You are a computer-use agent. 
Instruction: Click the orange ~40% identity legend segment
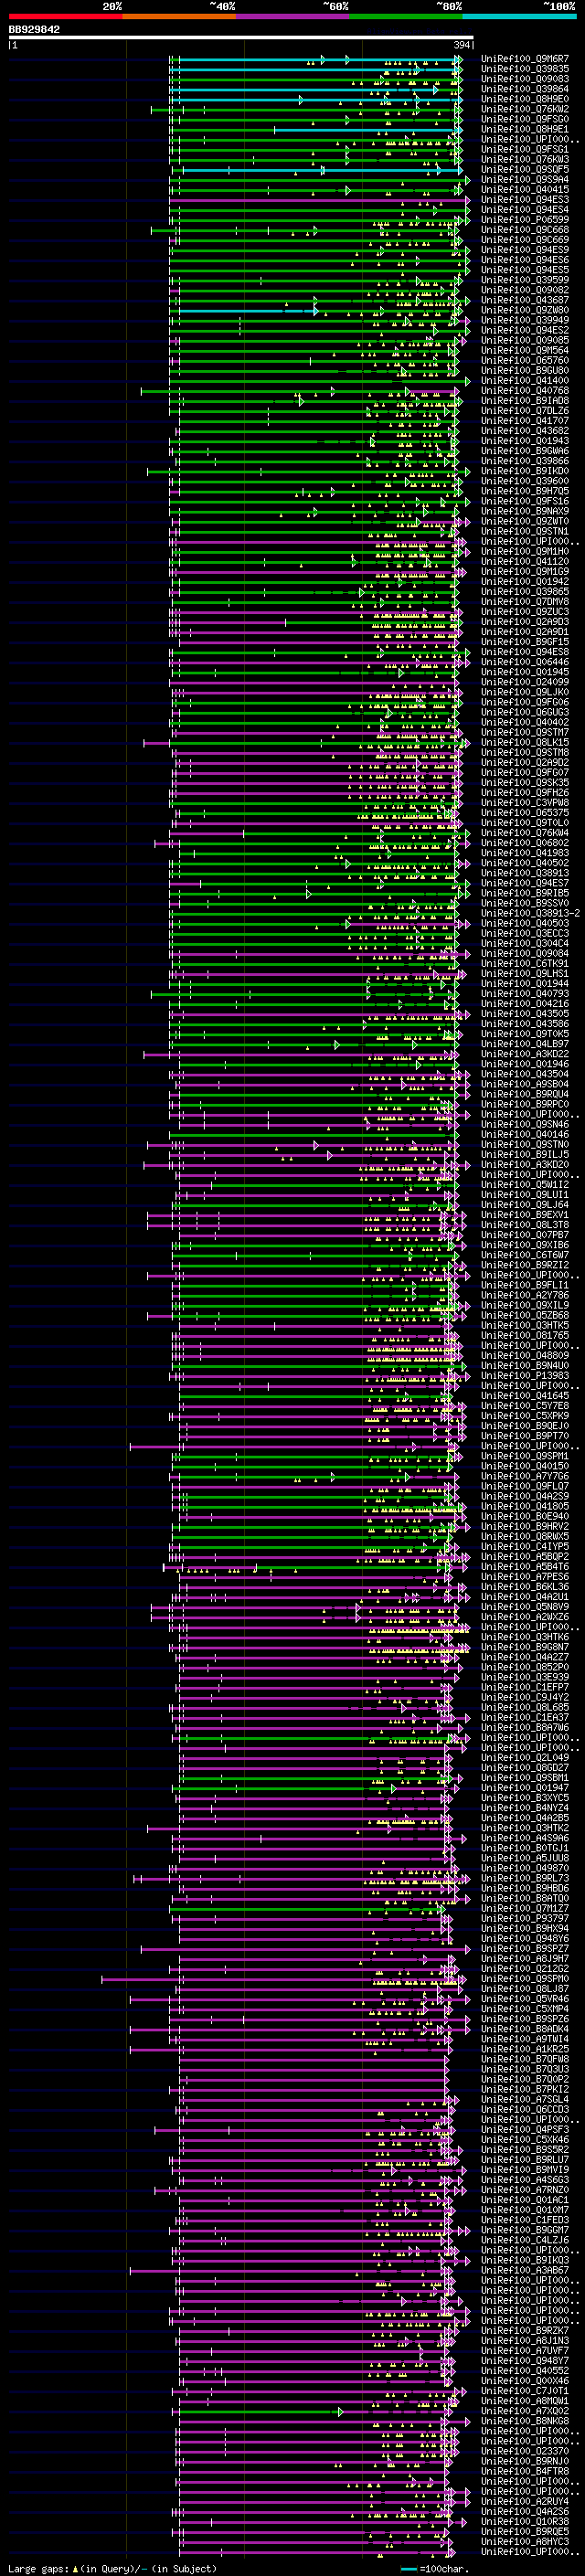tap(179, 16)
